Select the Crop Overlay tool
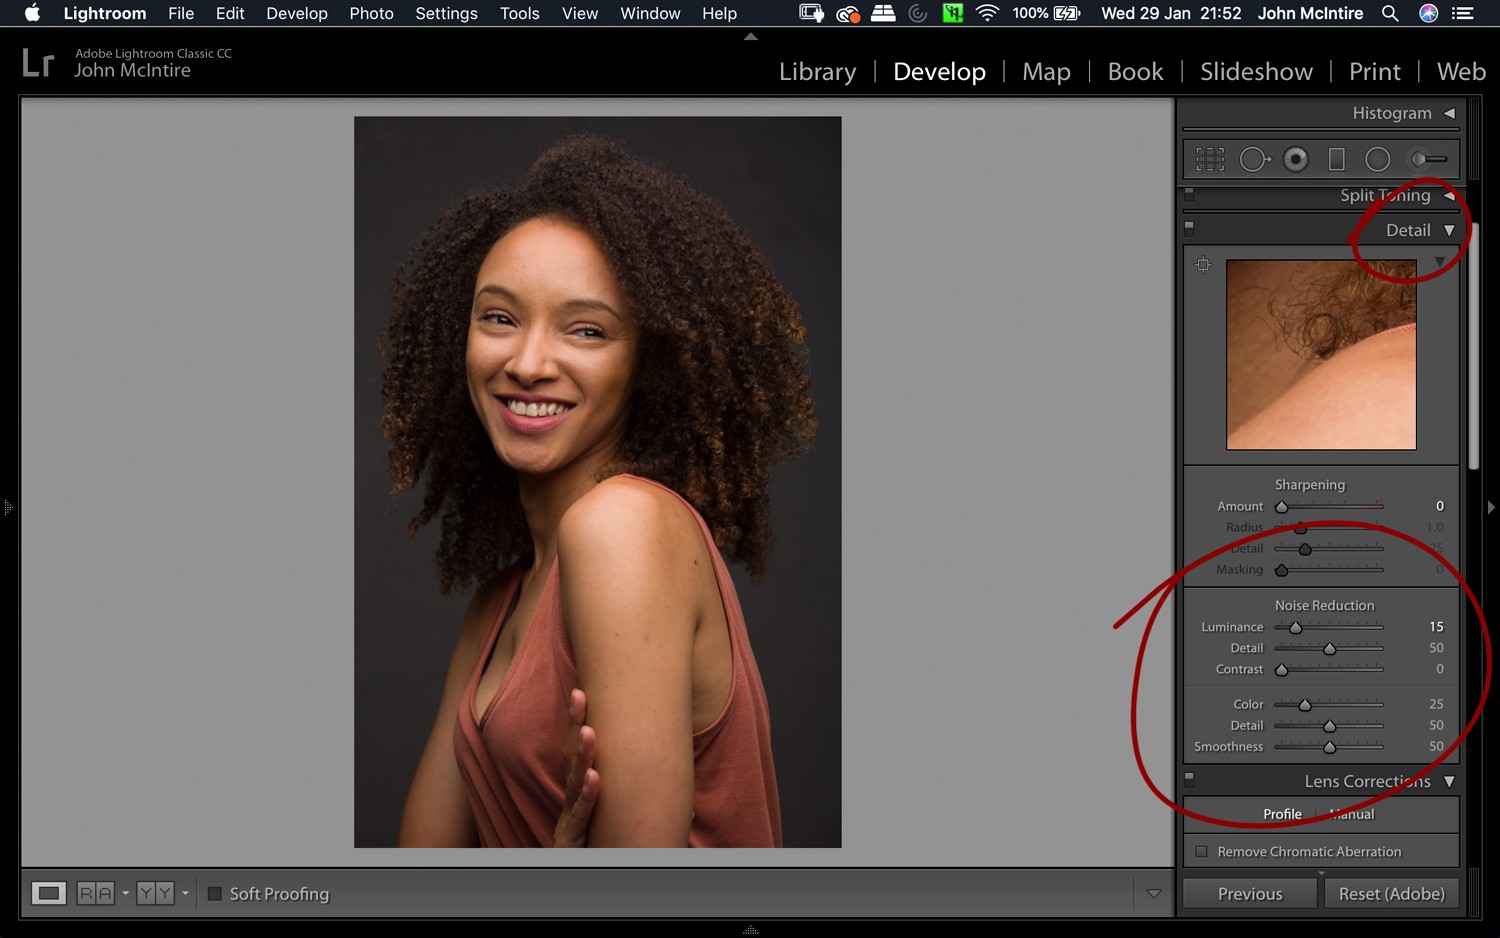The image size is (1500, 938). 1209,158
